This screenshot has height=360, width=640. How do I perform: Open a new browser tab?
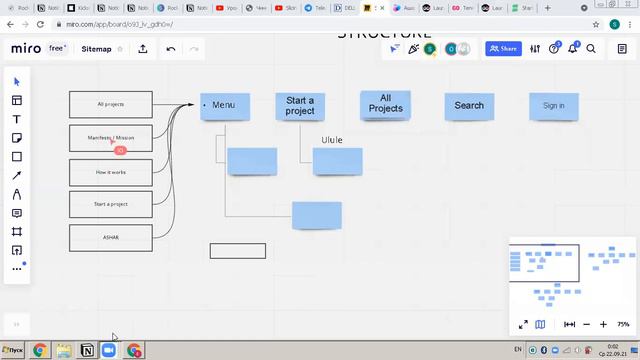pyautogui.click(x=547, y=8)
